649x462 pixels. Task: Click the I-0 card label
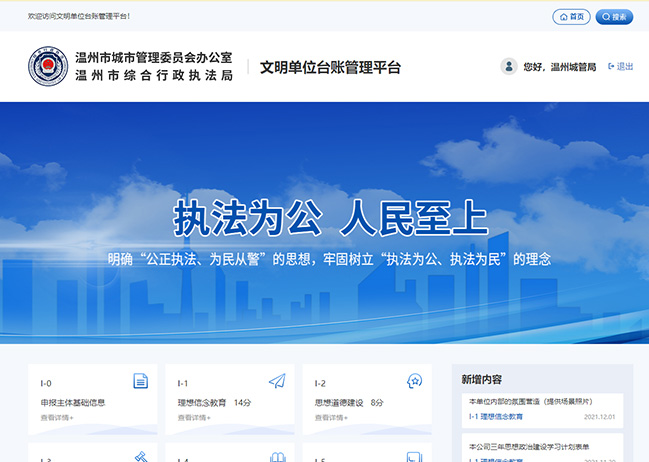coord(46,383)
